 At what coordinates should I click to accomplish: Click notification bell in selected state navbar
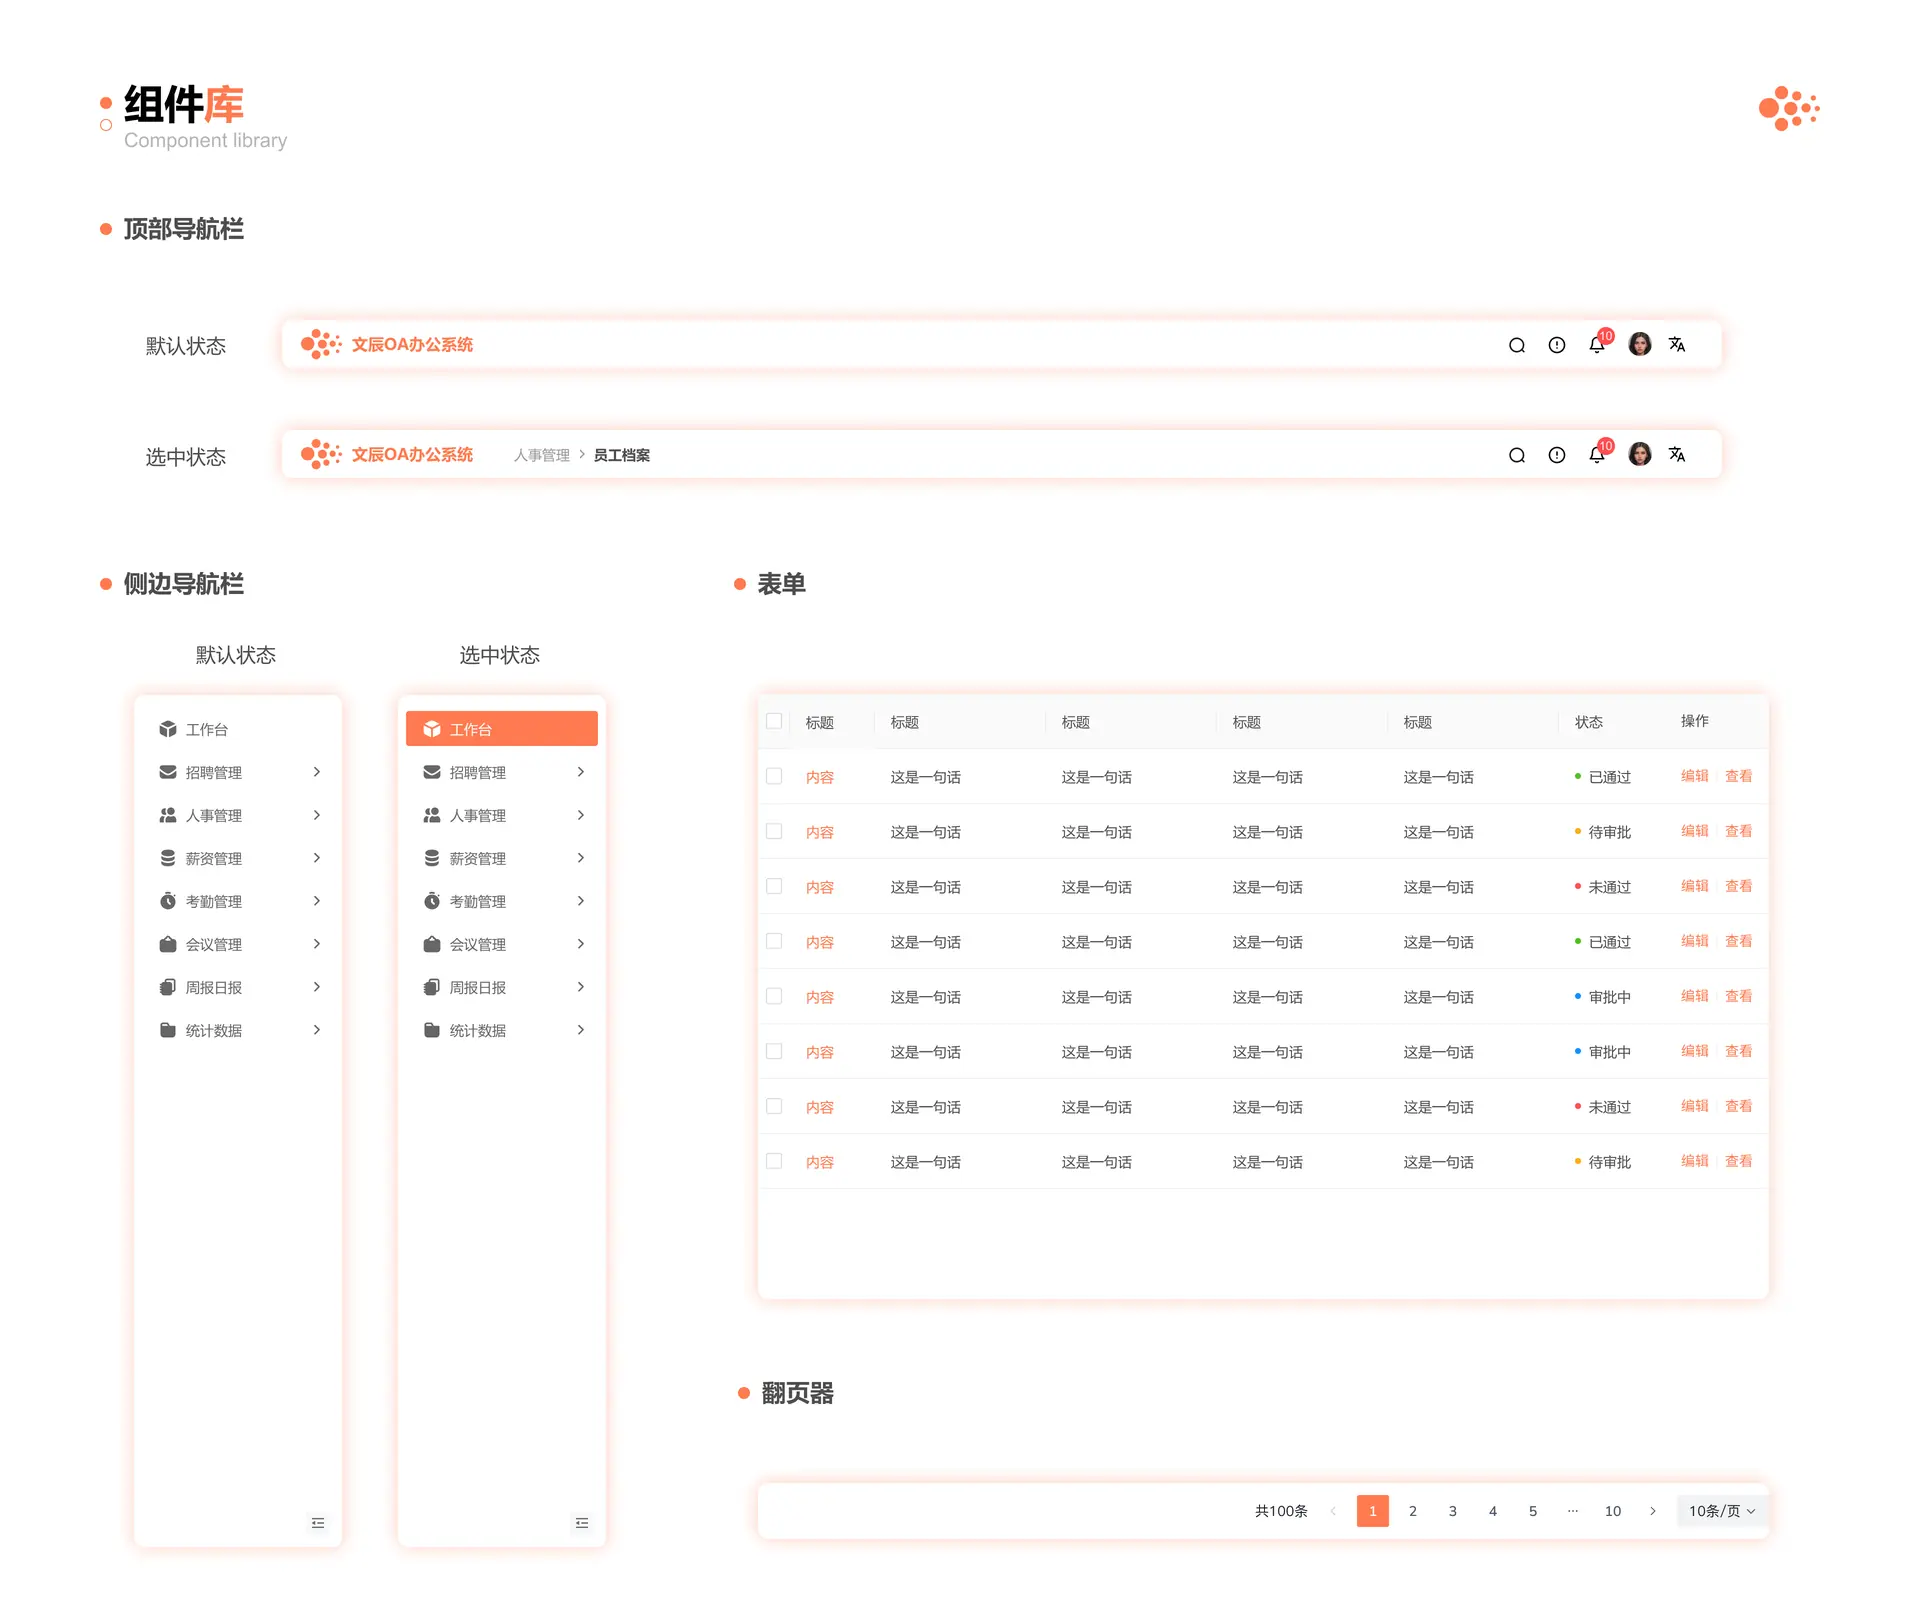coord(1596,455)
